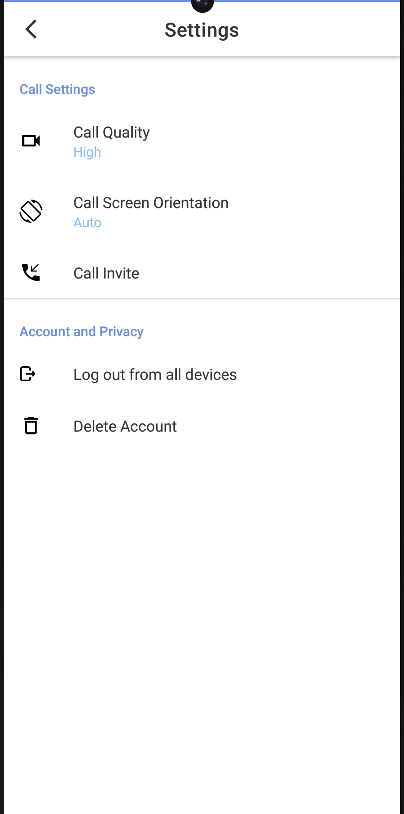The width and height of the screenshot is (404, 814).
Task: Tap the Call Screen Orientation label text
Action: point(151,202)
